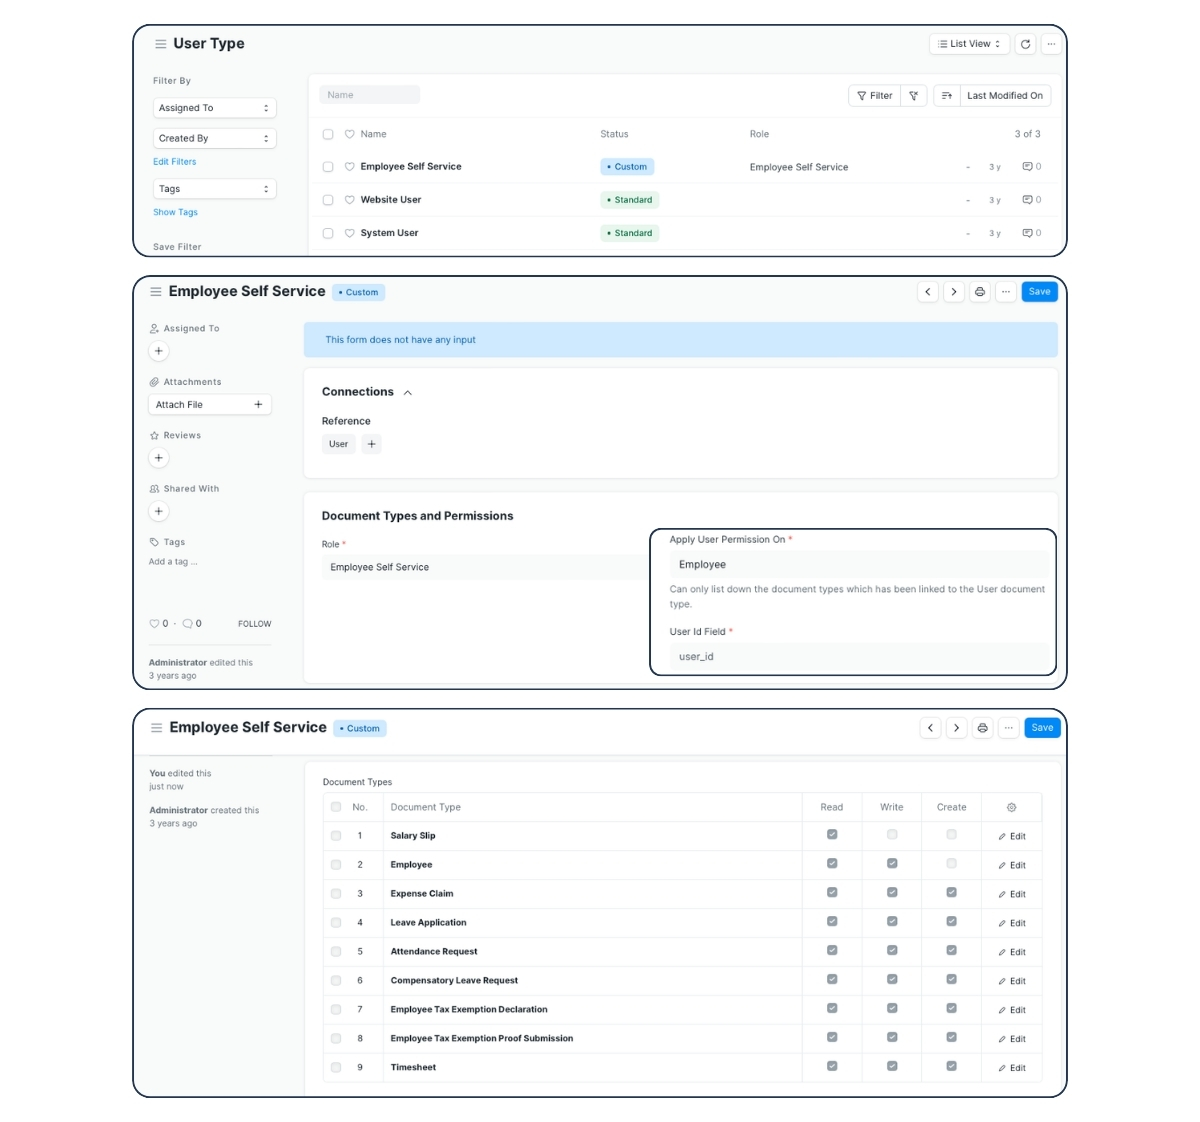1200x1122 pixels.
Task: Click the Filter button
Action: pyautogui.click(x=874, y=96)
